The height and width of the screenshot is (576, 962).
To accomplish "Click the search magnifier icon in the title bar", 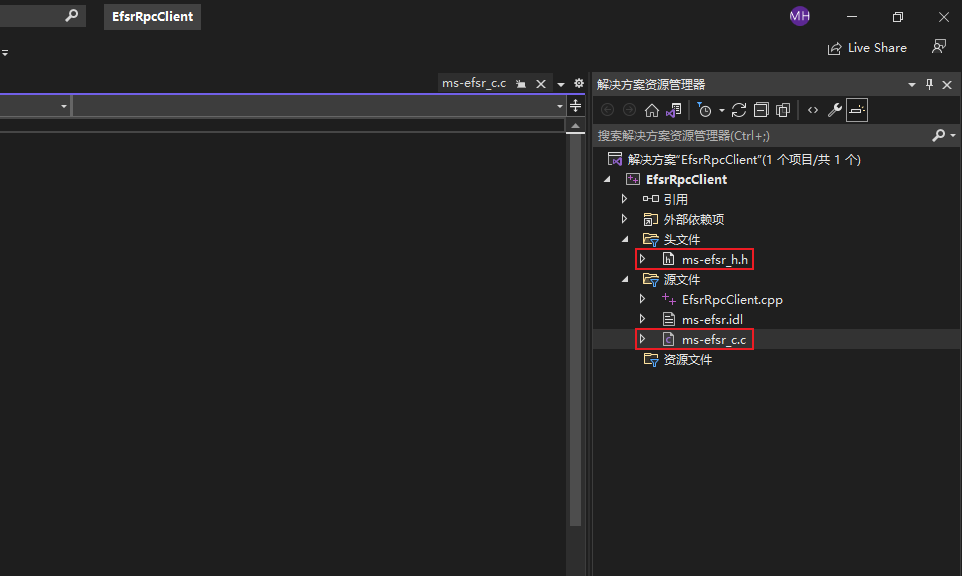I will [x=72, y=15].
